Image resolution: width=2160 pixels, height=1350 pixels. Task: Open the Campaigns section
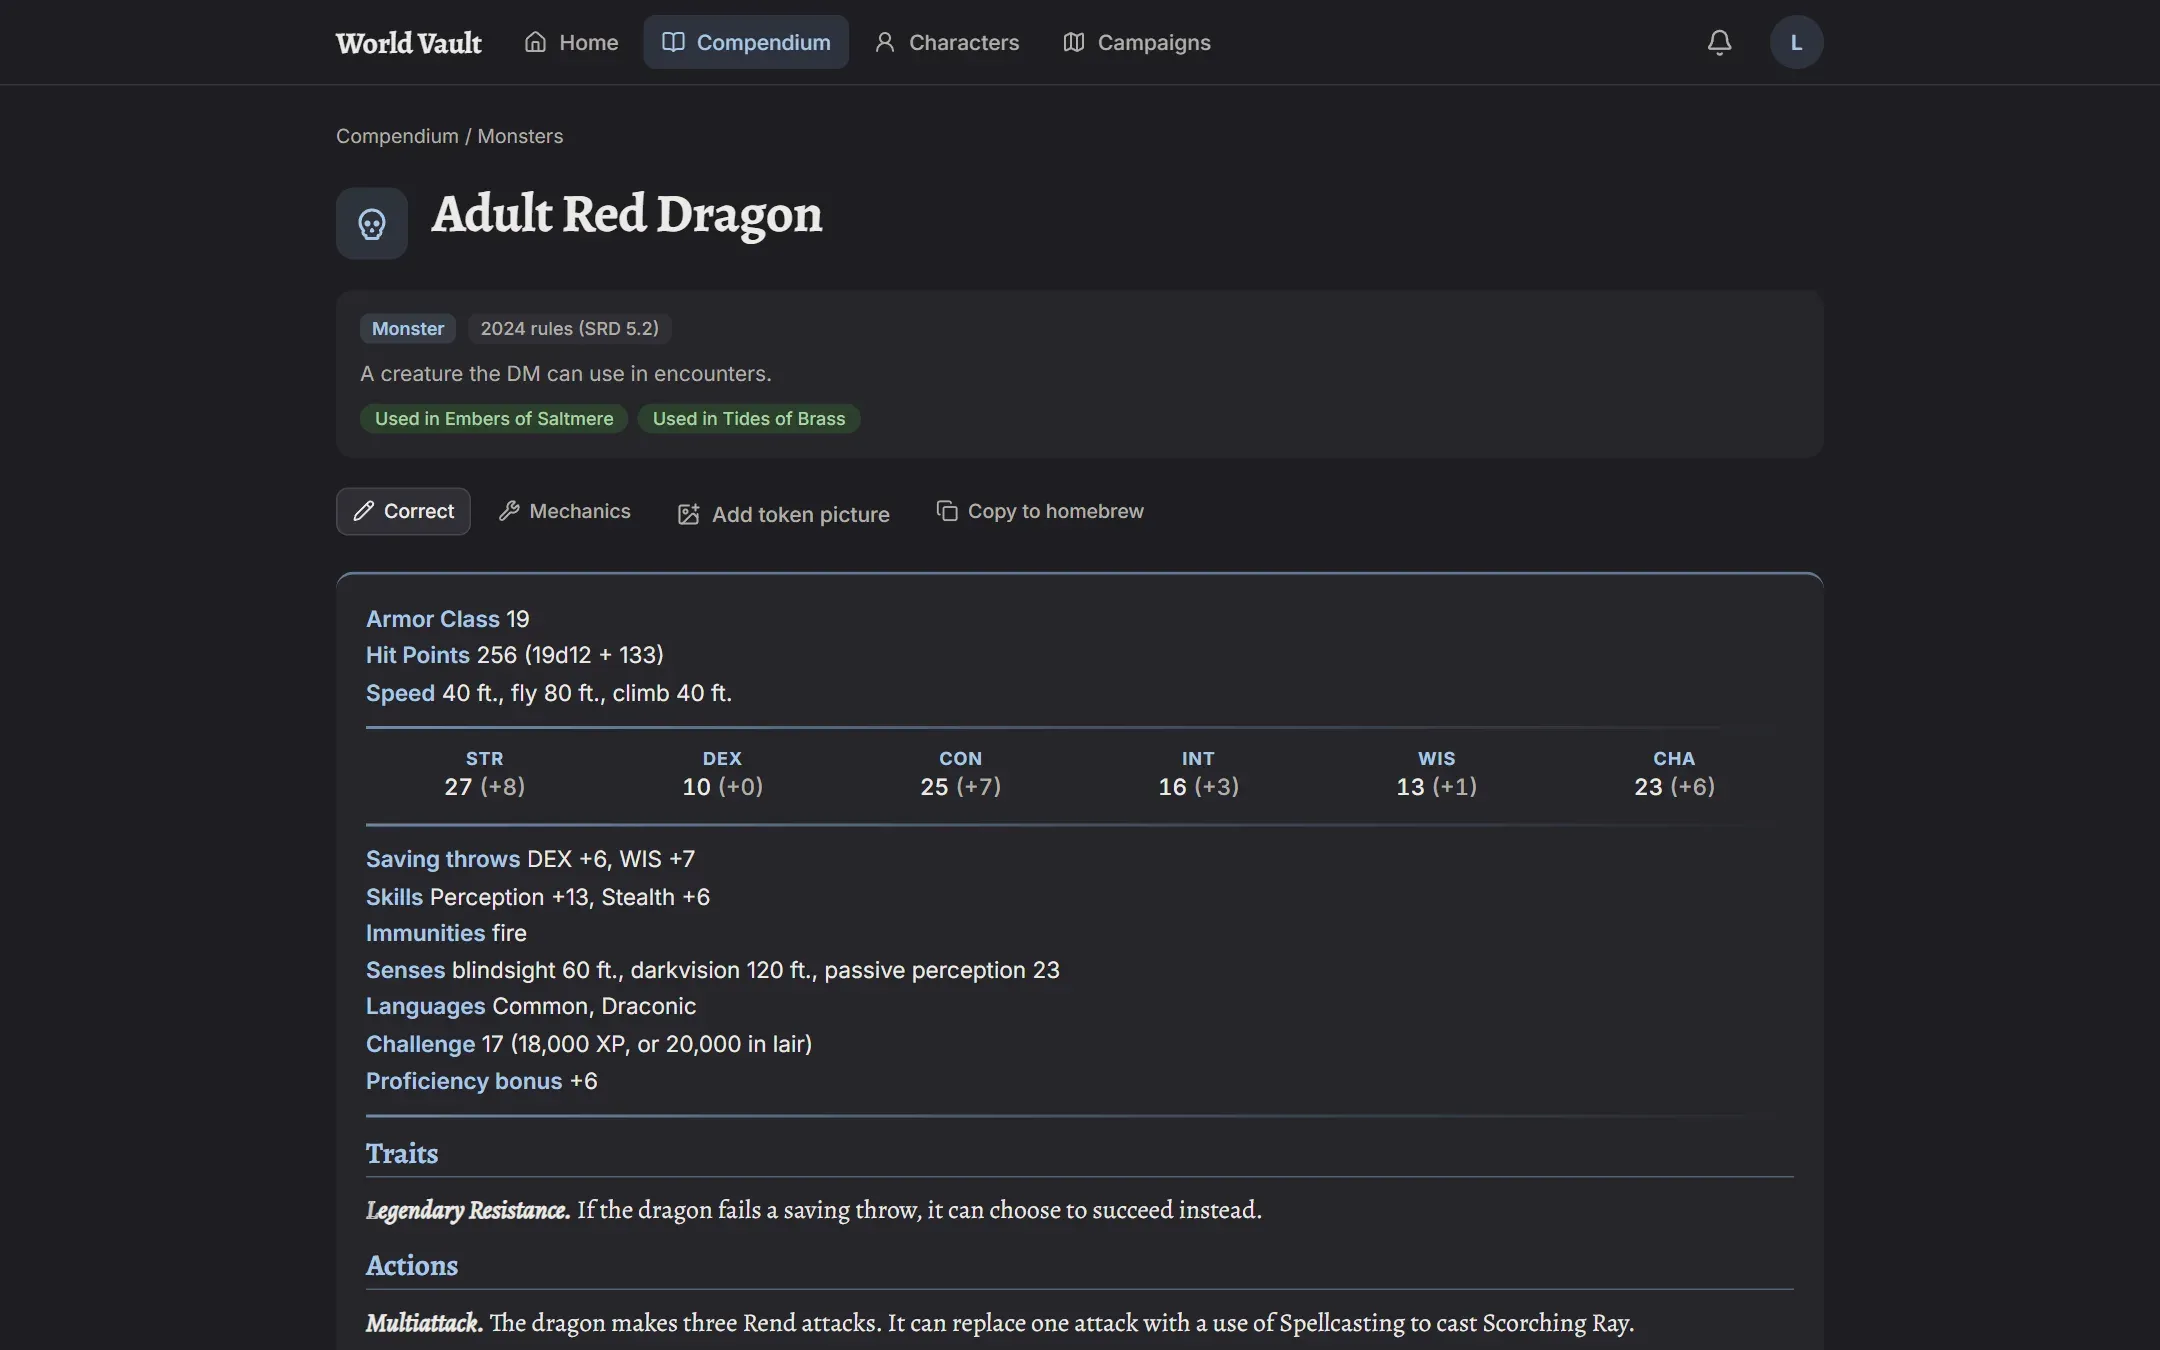1136,42
